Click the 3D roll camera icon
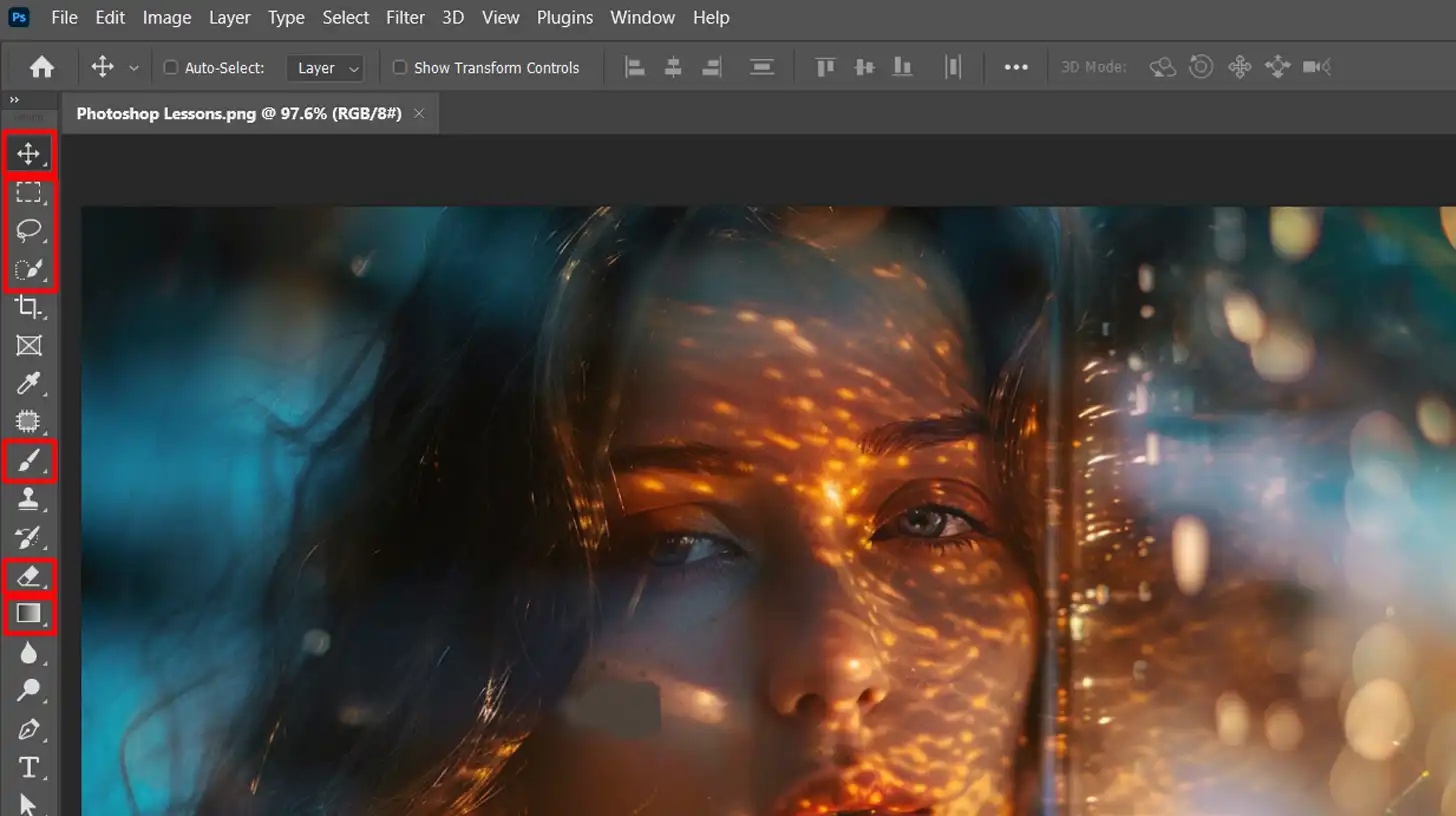1456x816 pixels. pos(1201,67)
